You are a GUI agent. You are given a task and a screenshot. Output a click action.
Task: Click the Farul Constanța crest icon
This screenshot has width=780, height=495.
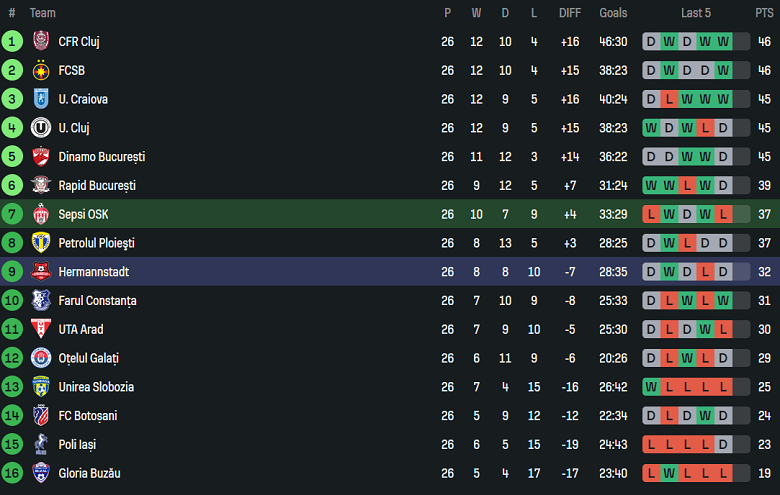(x=40, y=300)
